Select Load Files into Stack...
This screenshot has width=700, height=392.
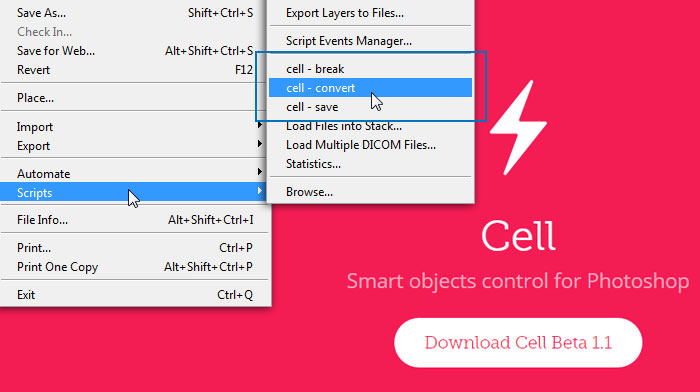coord(370,126)
